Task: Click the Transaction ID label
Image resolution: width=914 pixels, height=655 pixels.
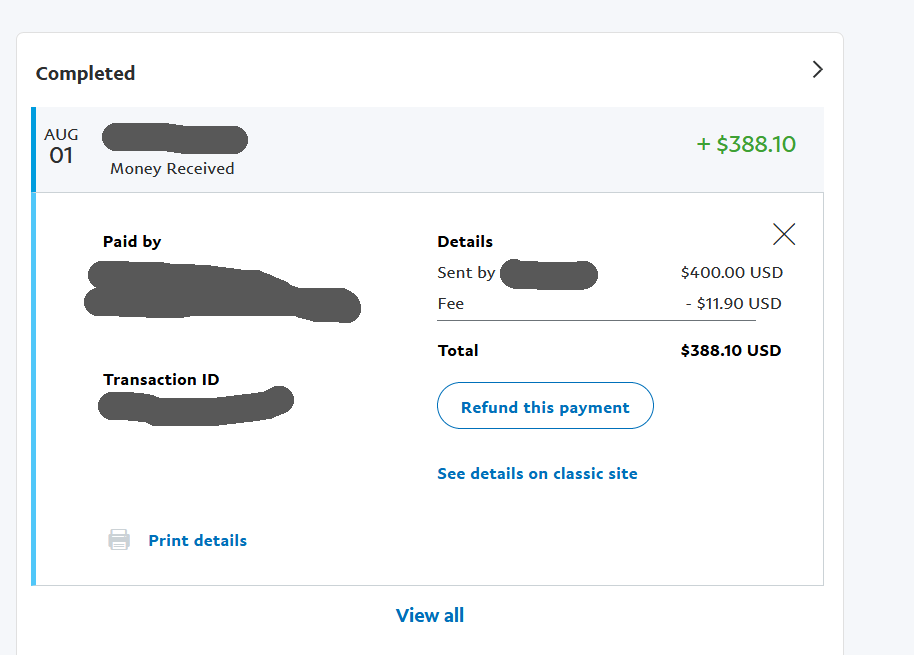Action: 161,379
